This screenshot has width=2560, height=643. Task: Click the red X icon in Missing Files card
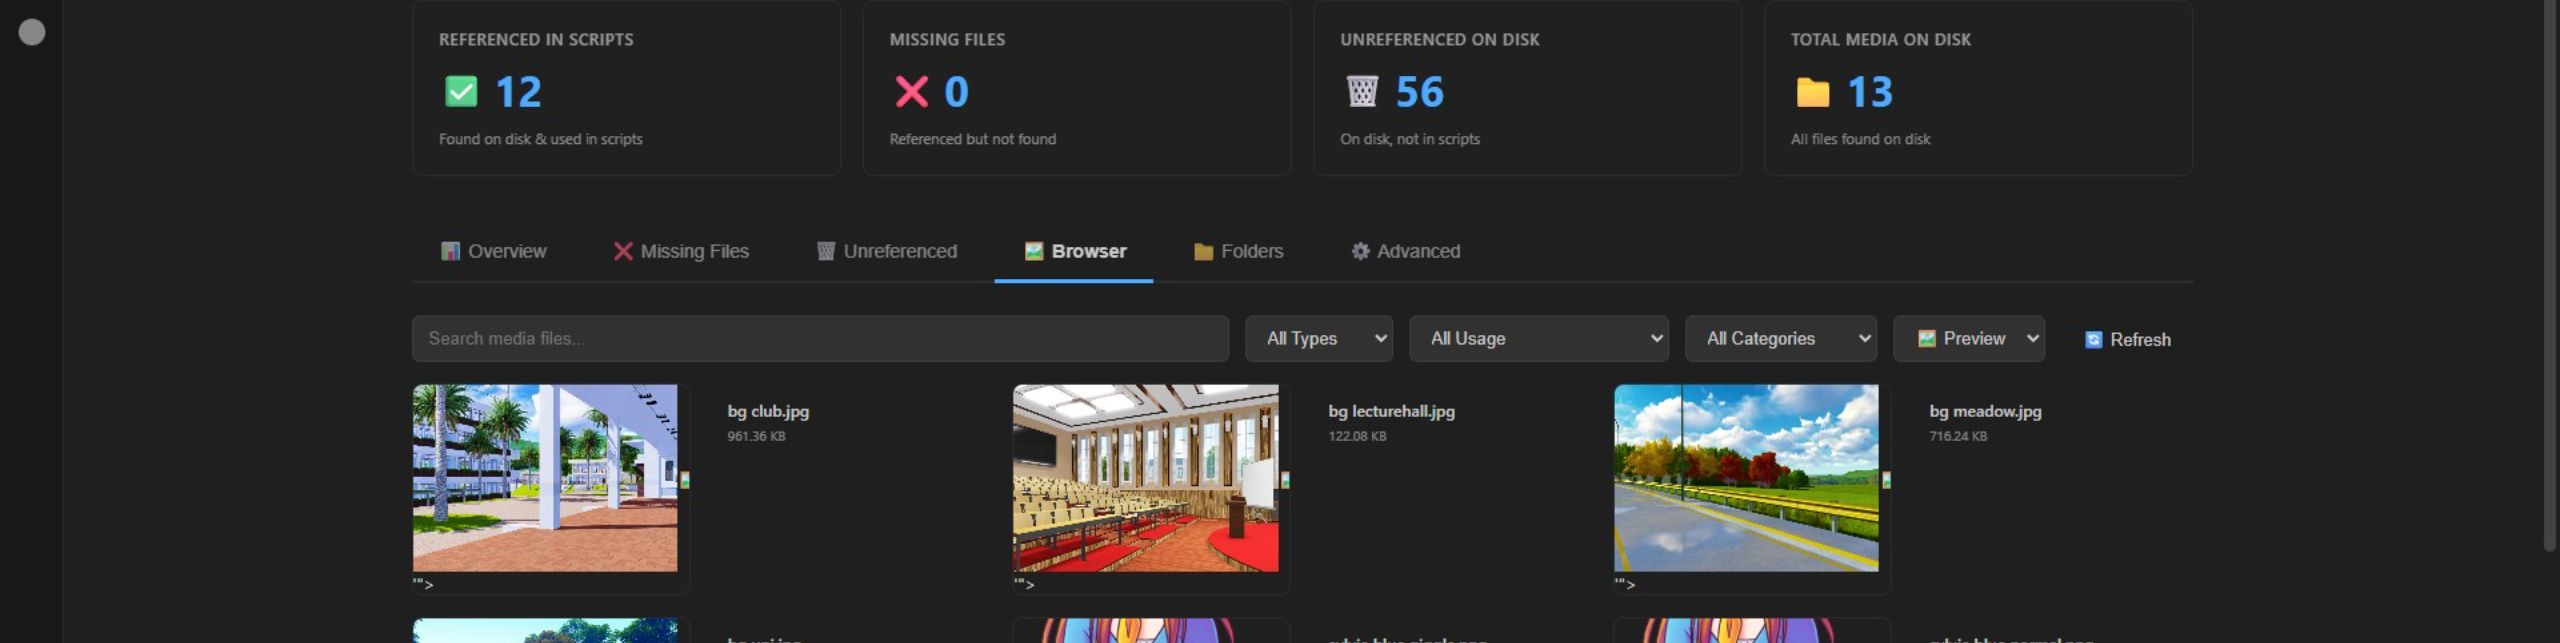point(911,92)
